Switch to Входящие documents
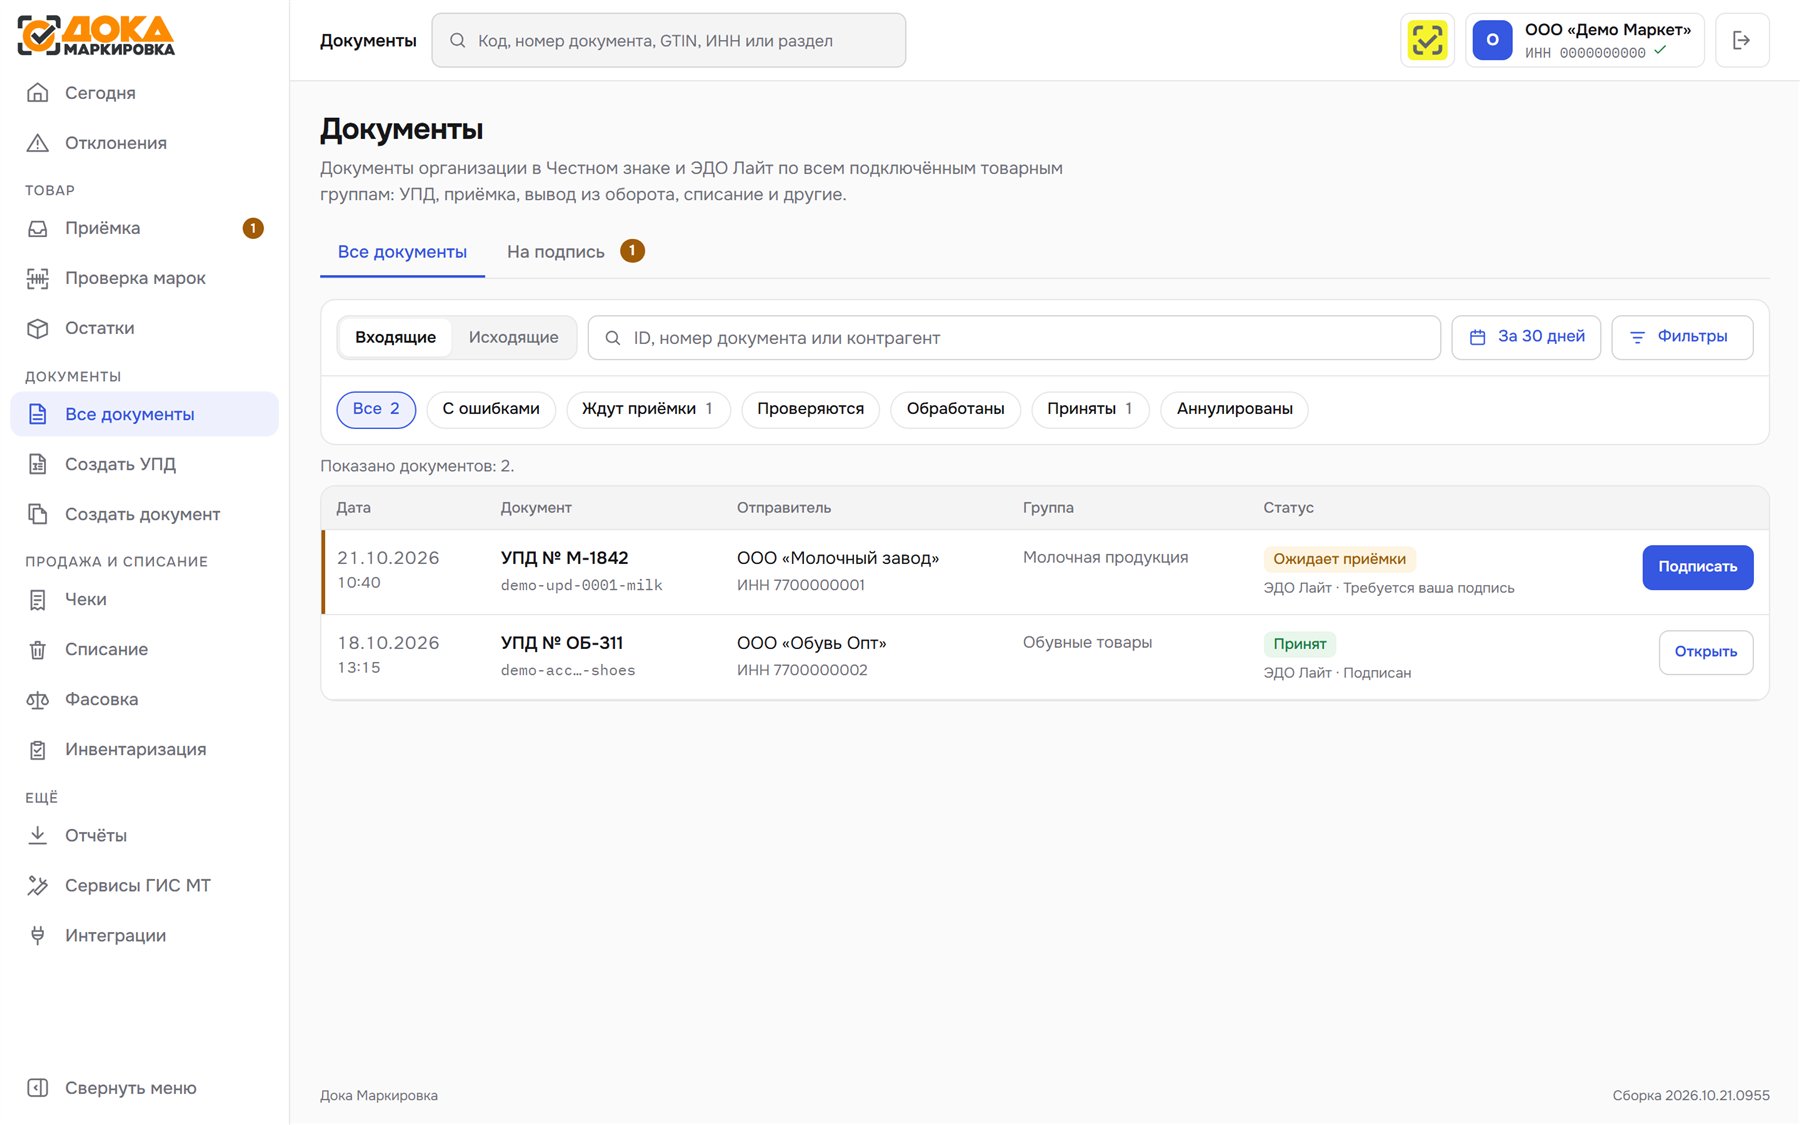Viewport: 1800px width, 1125px height. [395, 338]
